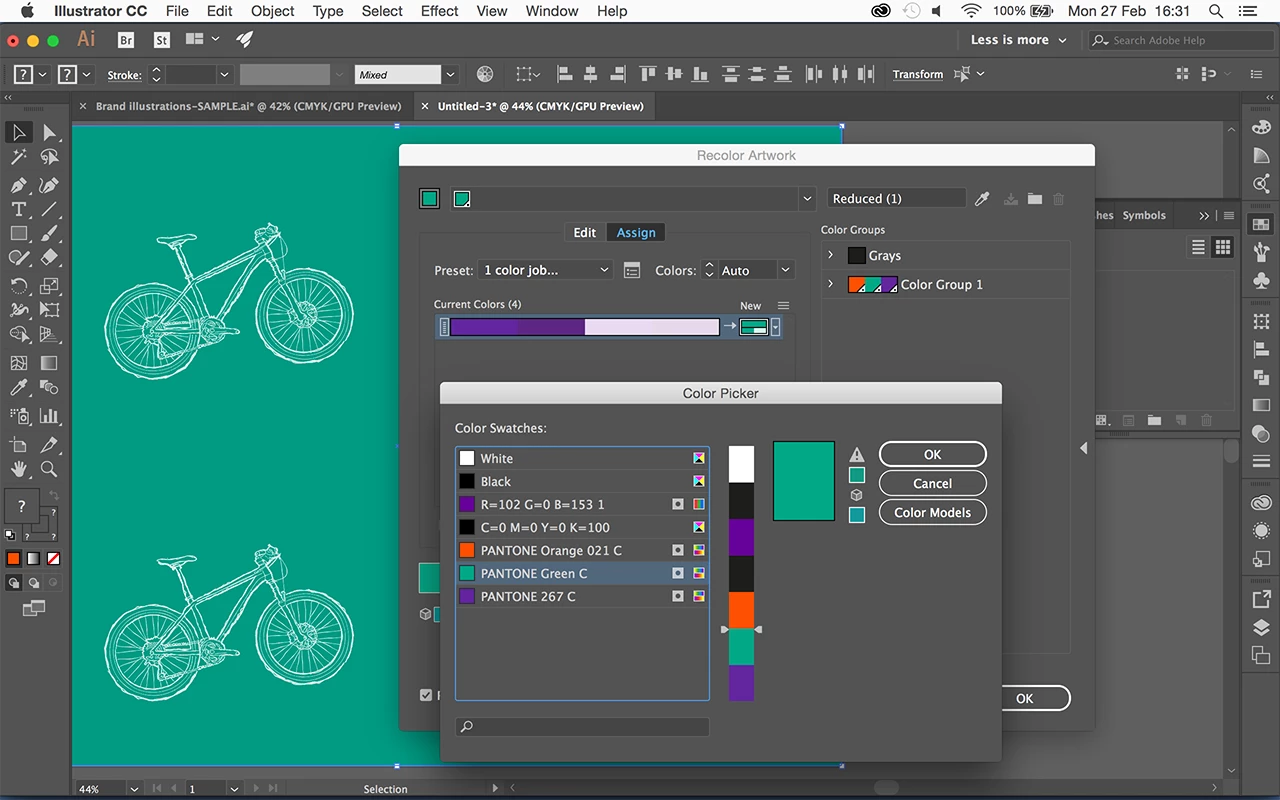
Task: Open Adobe Stock via St icon
Action: tap(162, 40)
